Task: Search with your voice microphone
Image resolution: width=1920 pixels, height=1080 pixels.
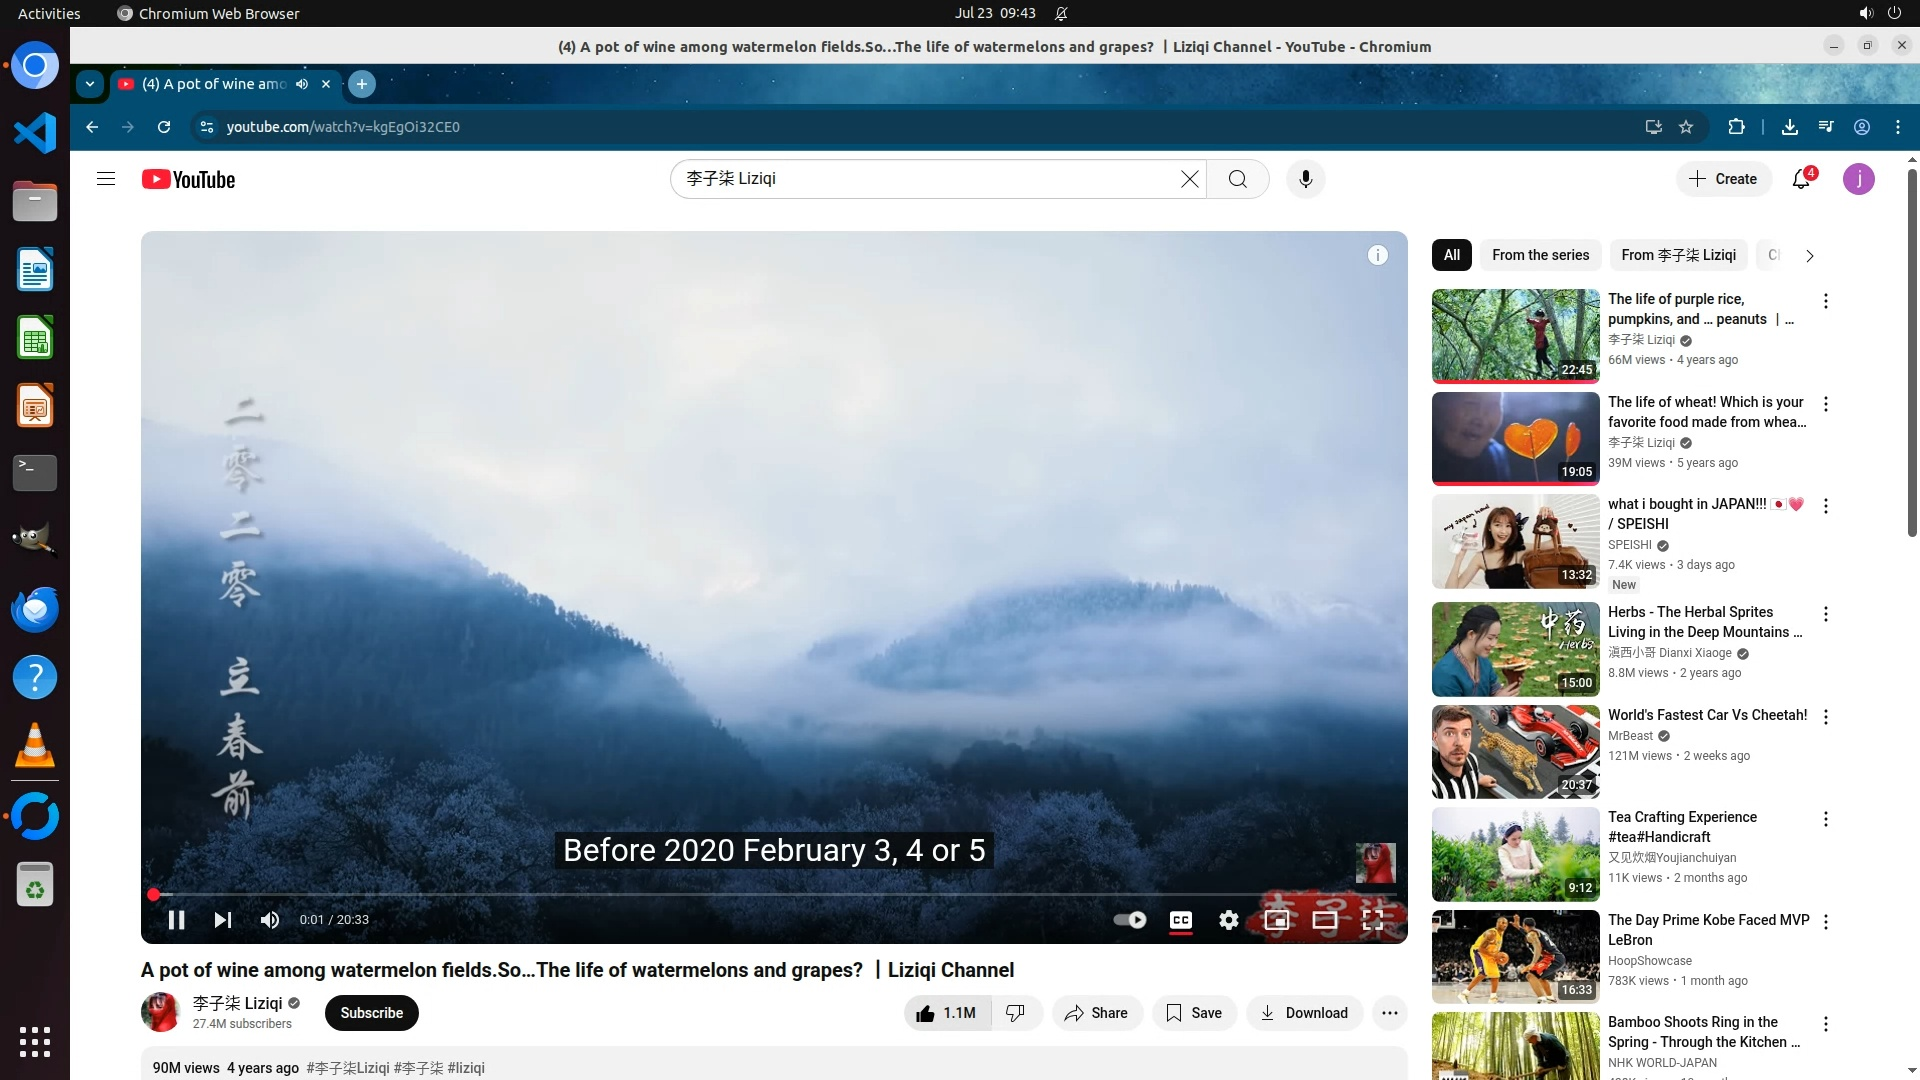Action: (x=1305, y=179)
